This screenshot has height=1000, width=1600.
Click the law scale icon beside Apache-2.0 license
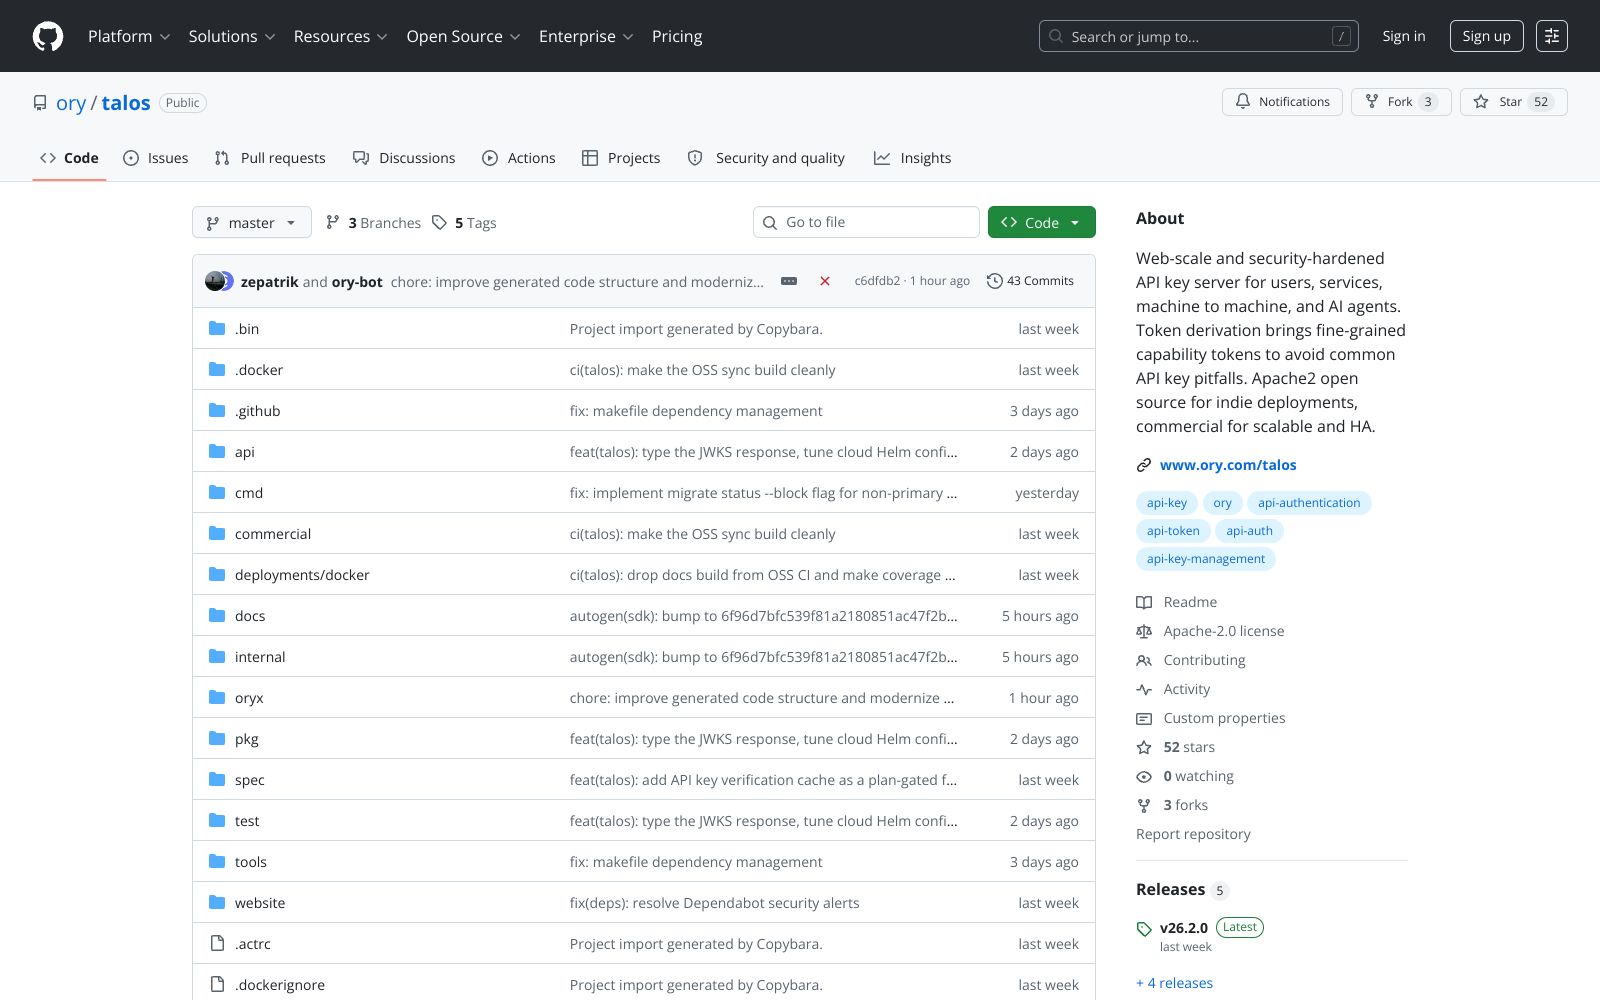[x=1144, y=631]
